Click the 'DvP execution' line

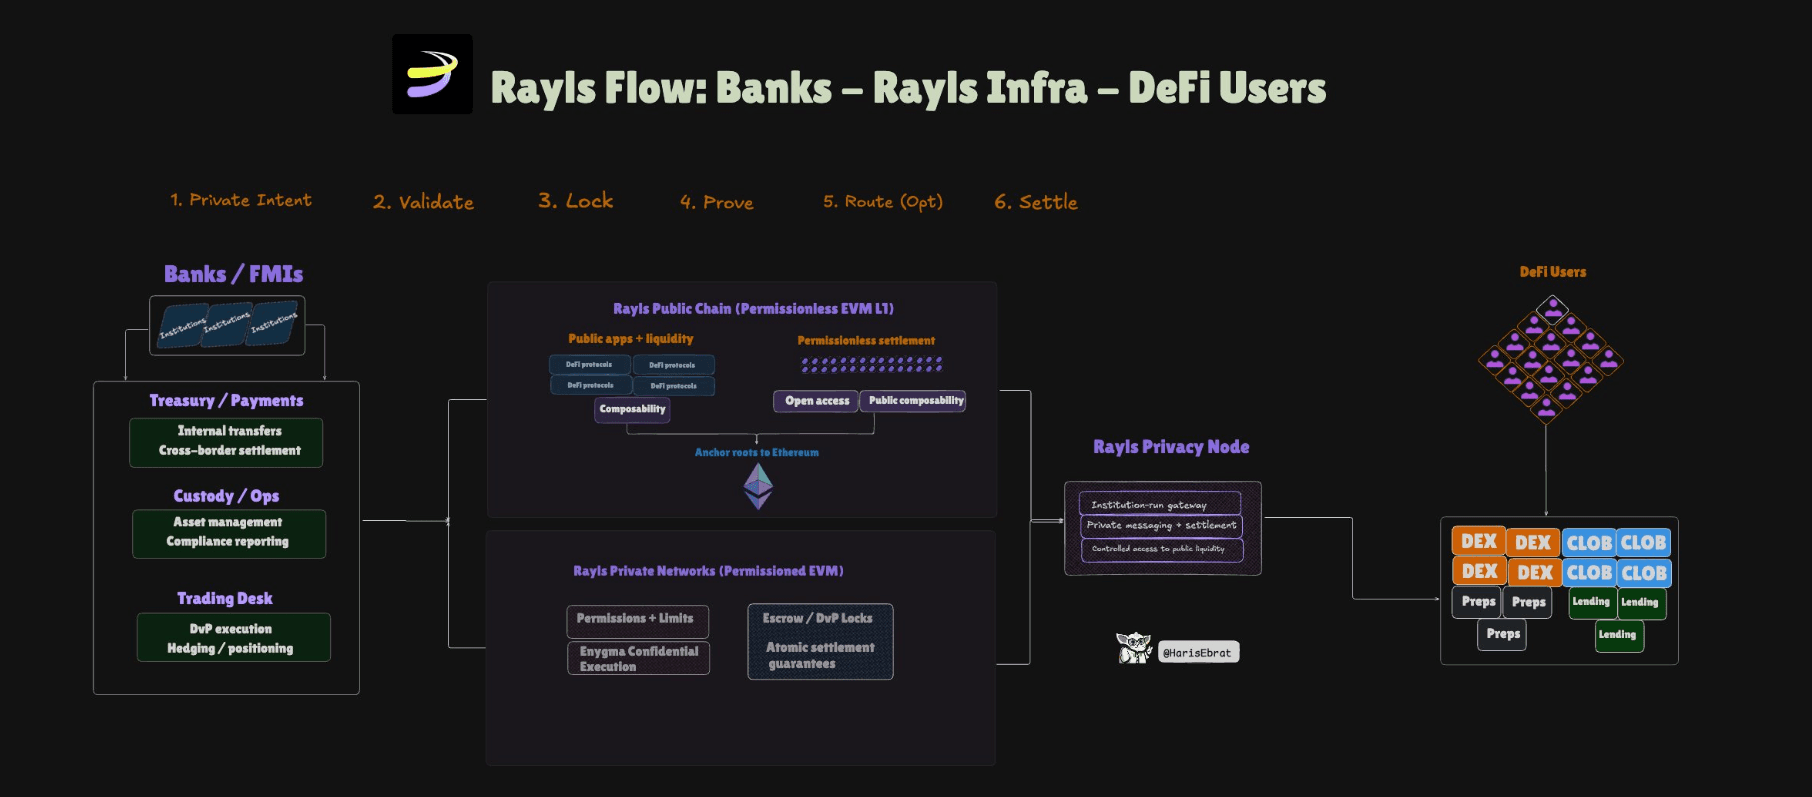click(x=231, y=629)
